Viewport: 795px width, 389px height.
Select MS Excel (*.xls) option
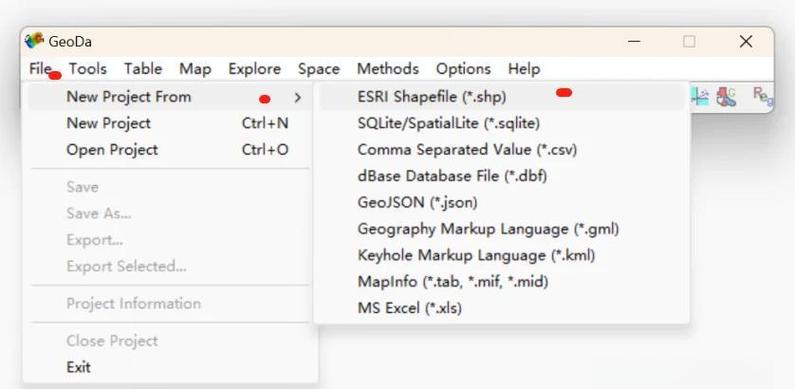pyautogui.click(x=502, y=308)
